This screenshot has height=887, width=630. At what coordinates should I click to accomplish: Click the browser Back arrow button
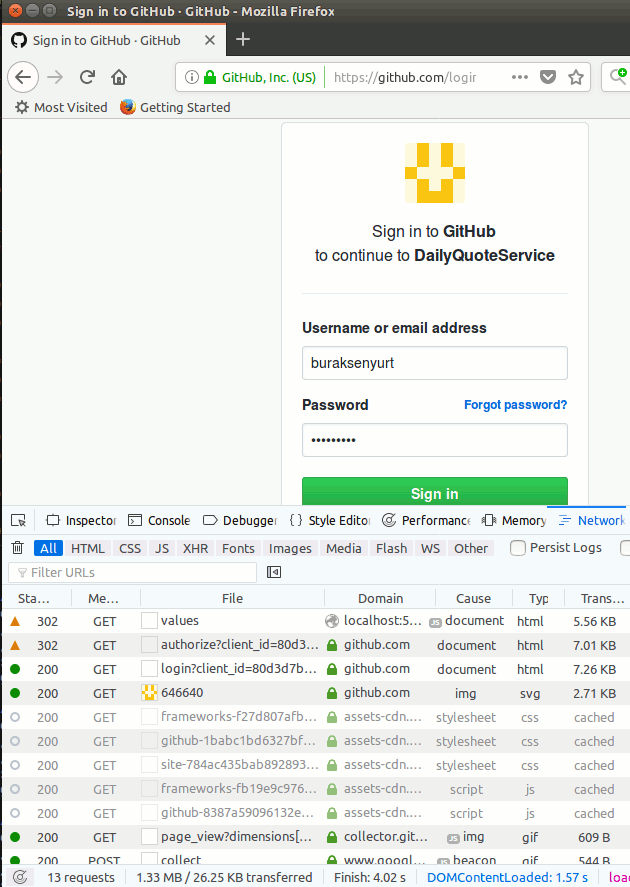pyautogui.click(x=24, y=77)
